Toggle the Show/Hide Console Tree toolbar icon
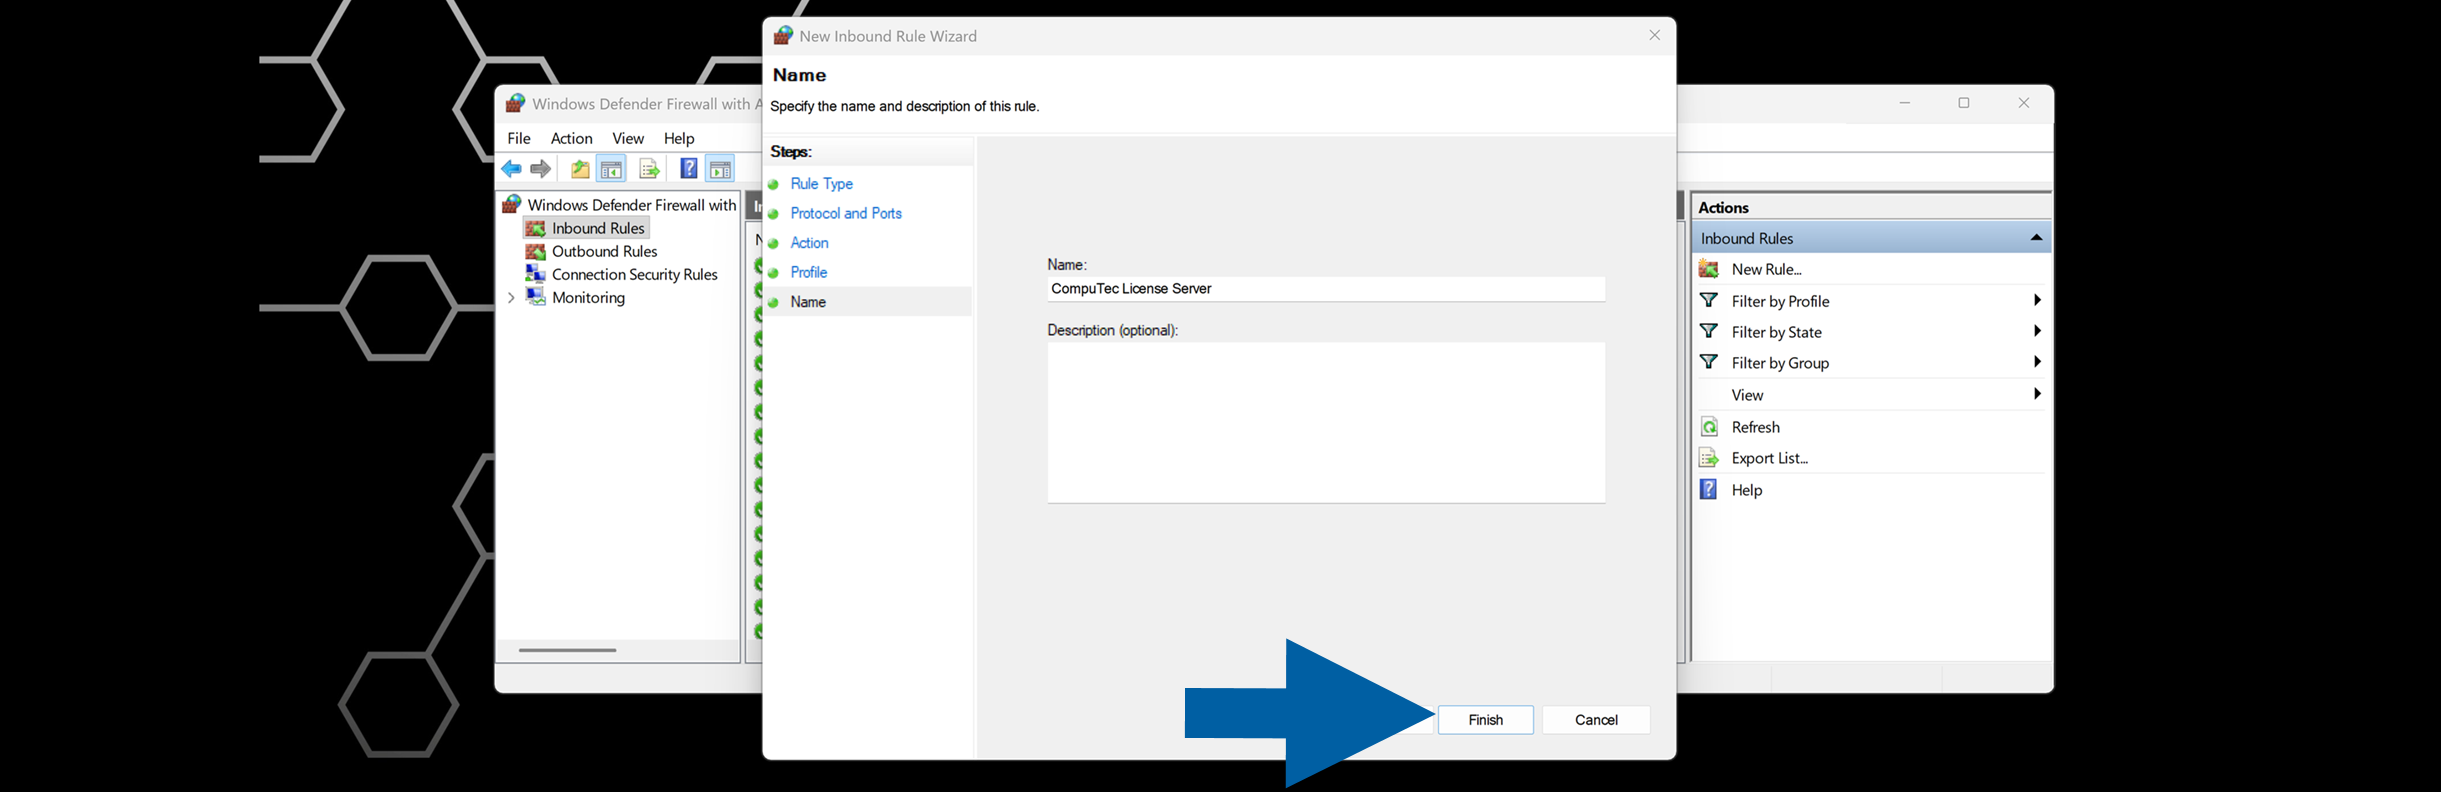 611,169
